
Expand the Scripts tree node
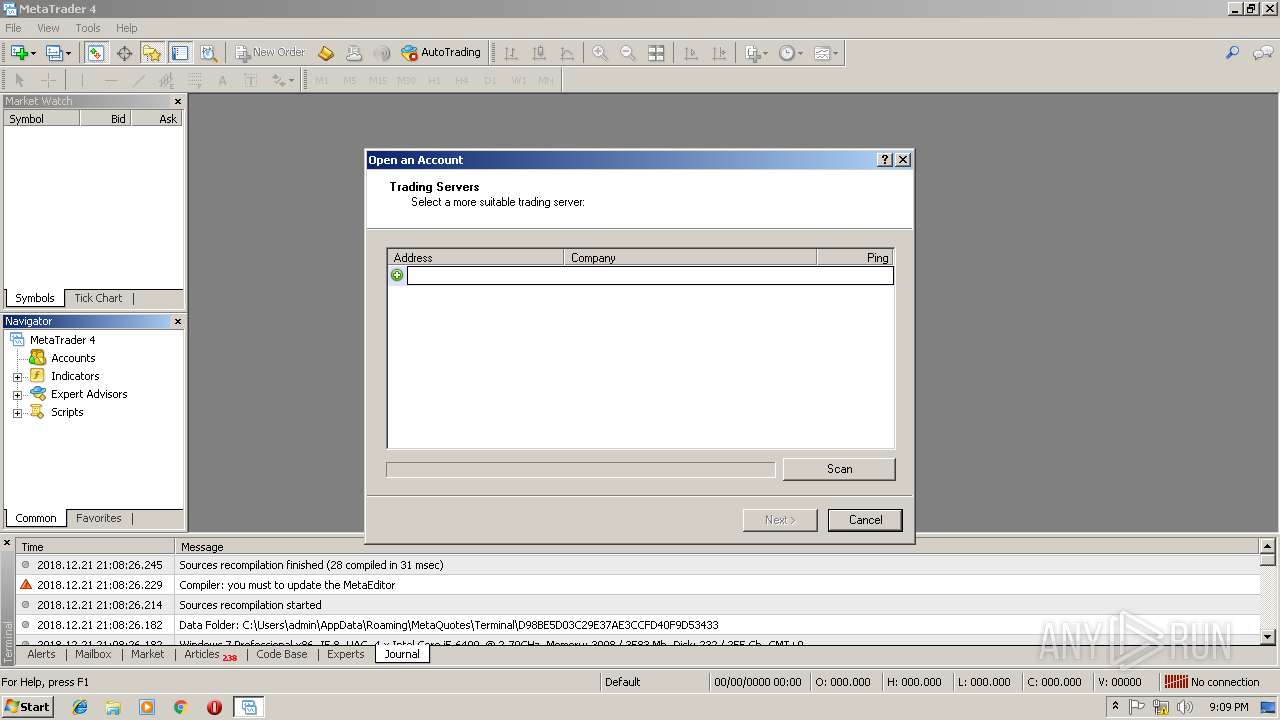click(x=17, y=413)
